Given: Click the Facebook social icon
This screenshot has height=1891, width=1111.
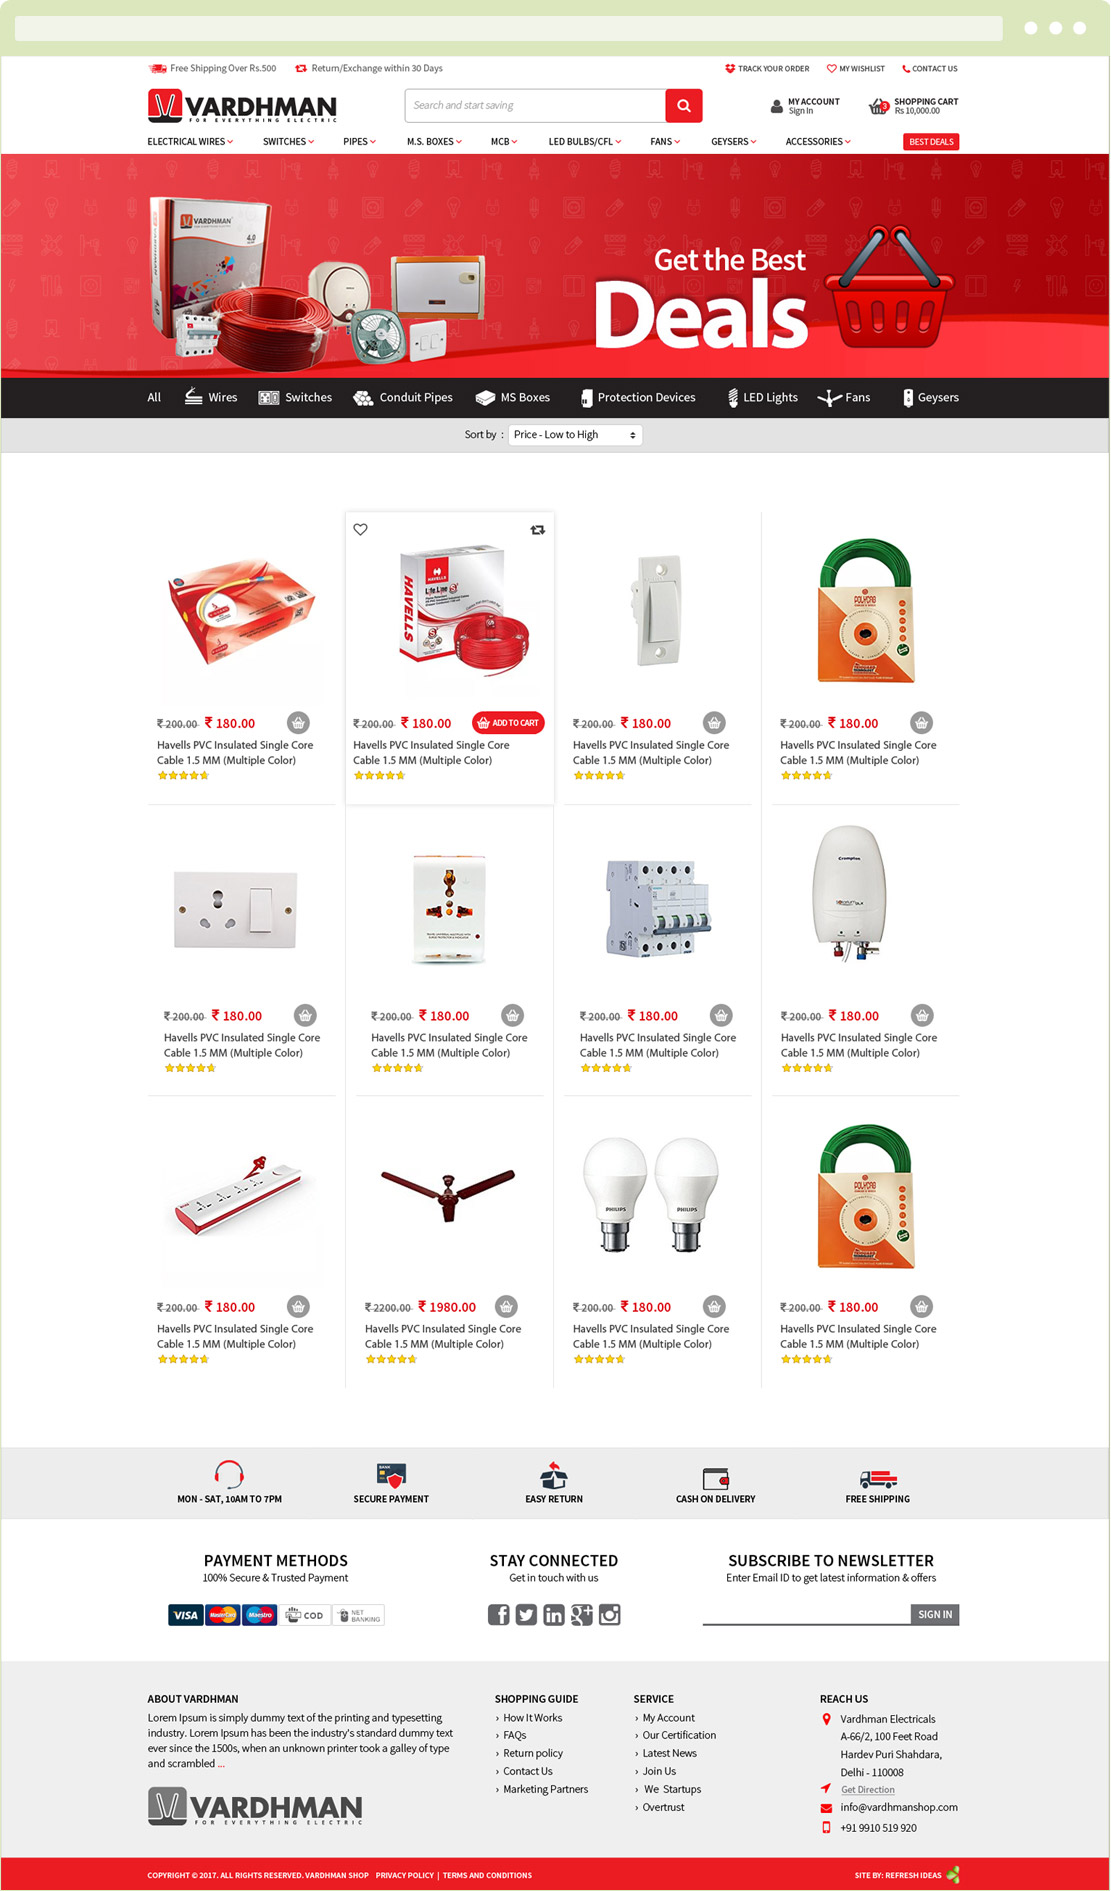Looking at the screenshot, I should point(498,1614).
